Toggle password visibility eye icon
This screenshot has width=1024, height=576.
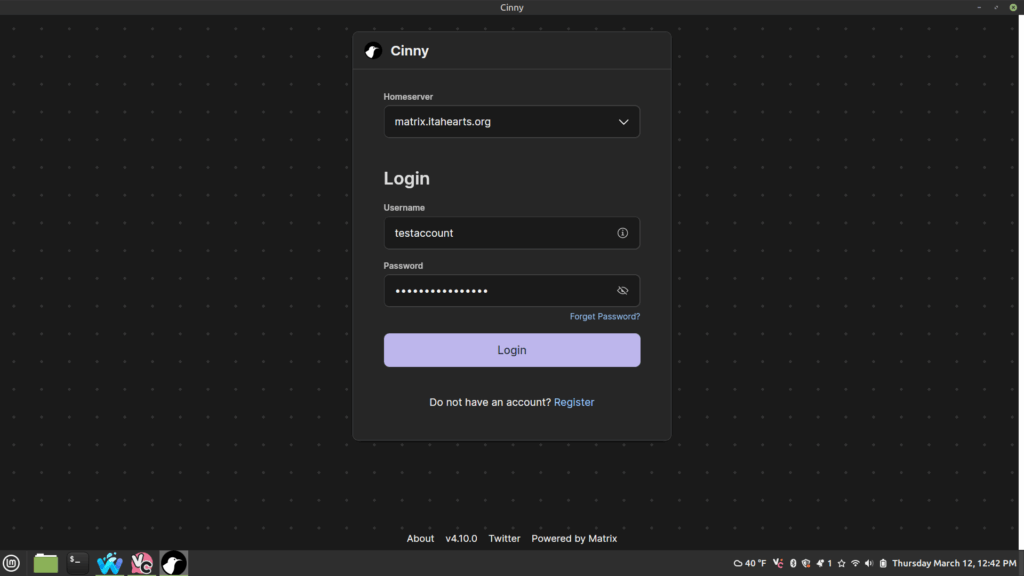(x=622, y=291)
